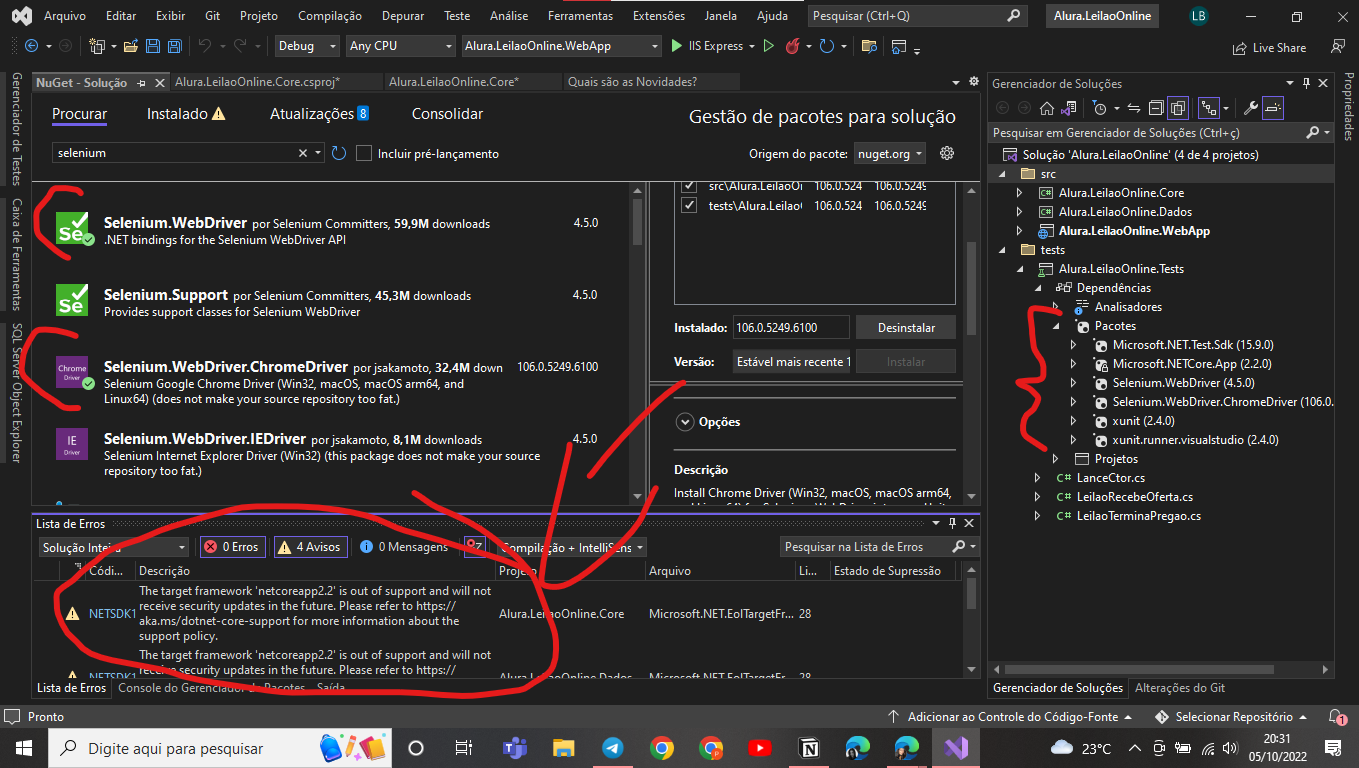Switch views icon in Solution Explorer toolbar
This screenshot has width=1359, height=768.
click(x=1069, y=108)
